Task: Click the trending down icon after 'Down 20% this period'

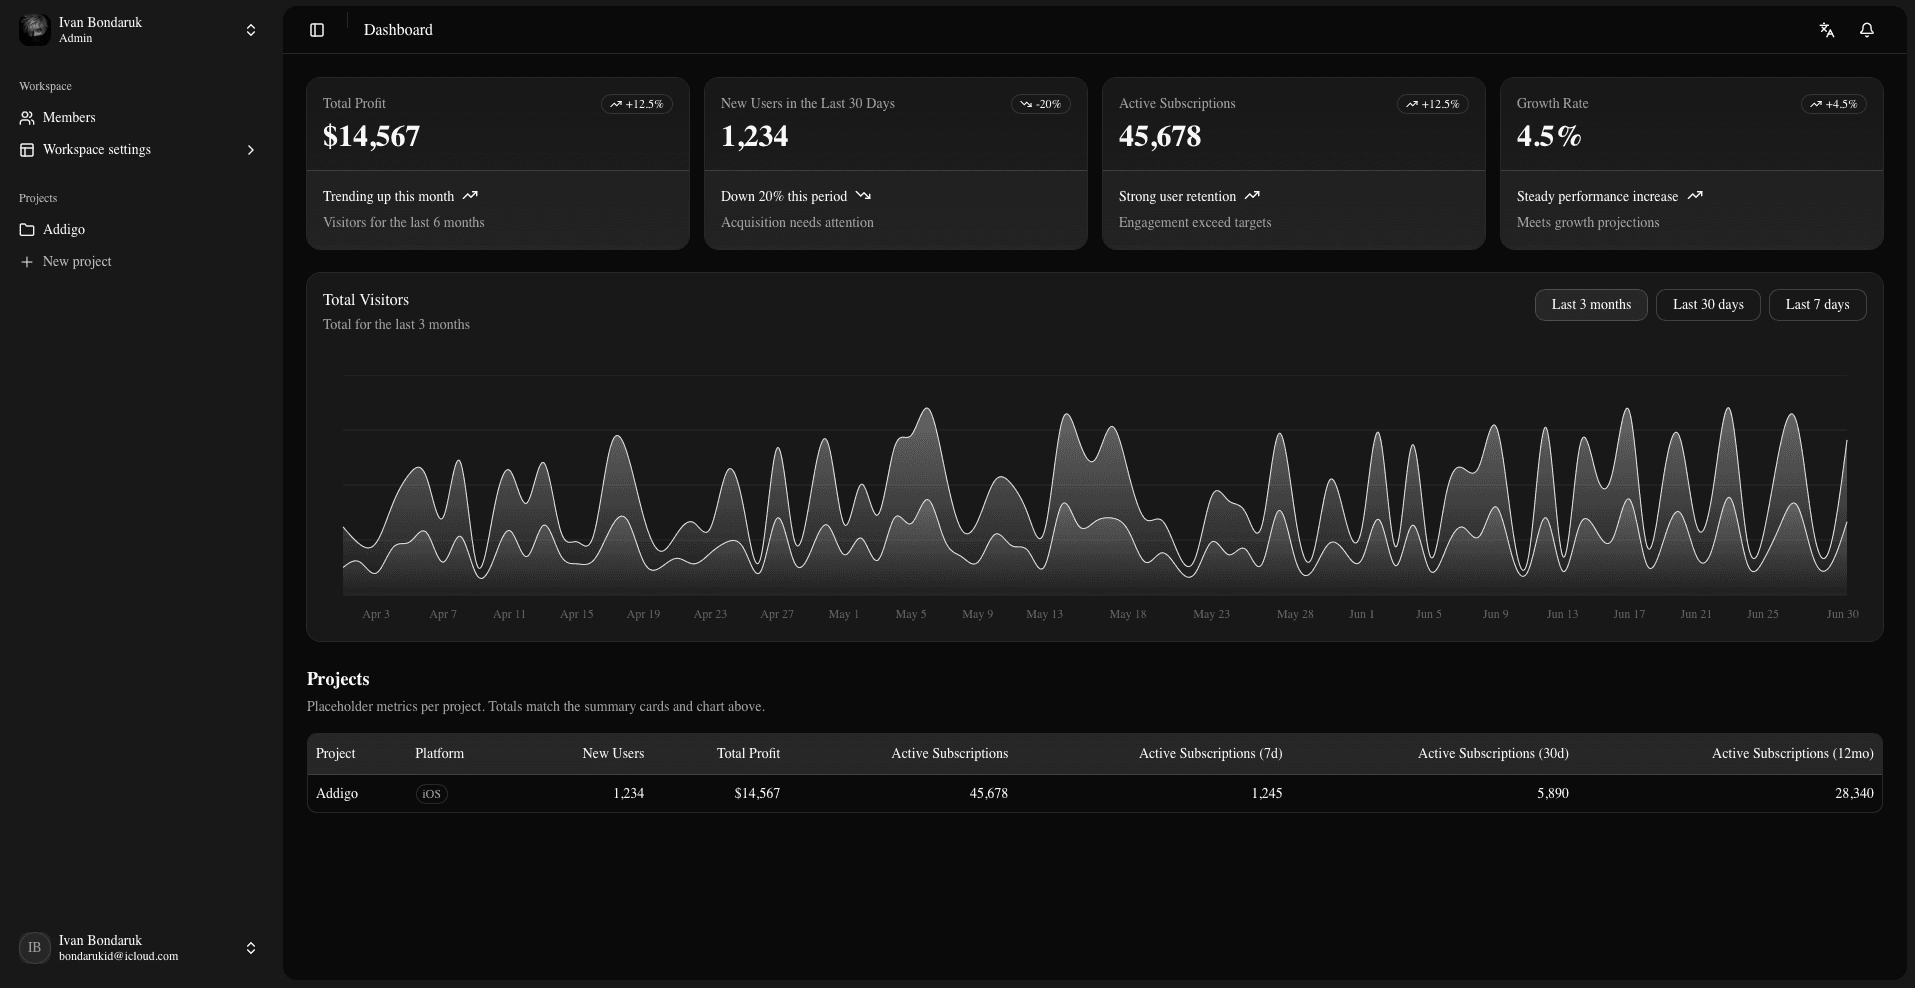Action: (863, 196)
